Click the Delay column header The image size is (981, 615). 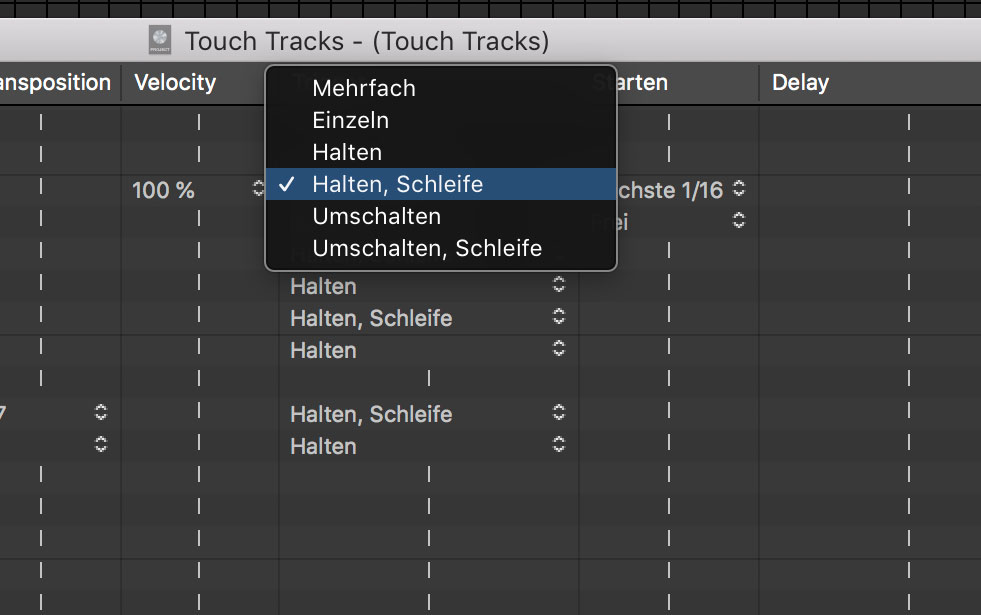point(800,83)
